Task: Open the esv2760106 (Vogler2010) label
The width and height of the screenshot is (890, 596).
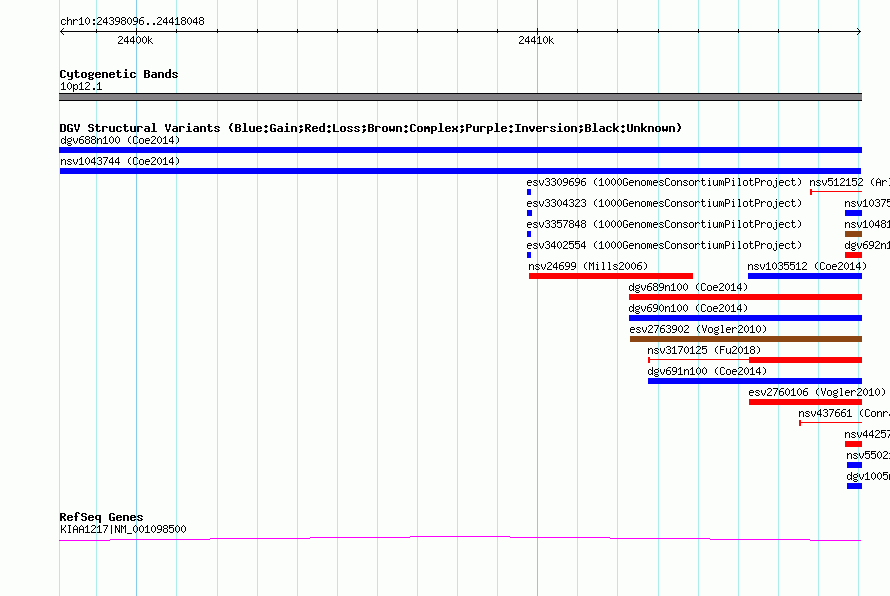Action: [817, 392]
